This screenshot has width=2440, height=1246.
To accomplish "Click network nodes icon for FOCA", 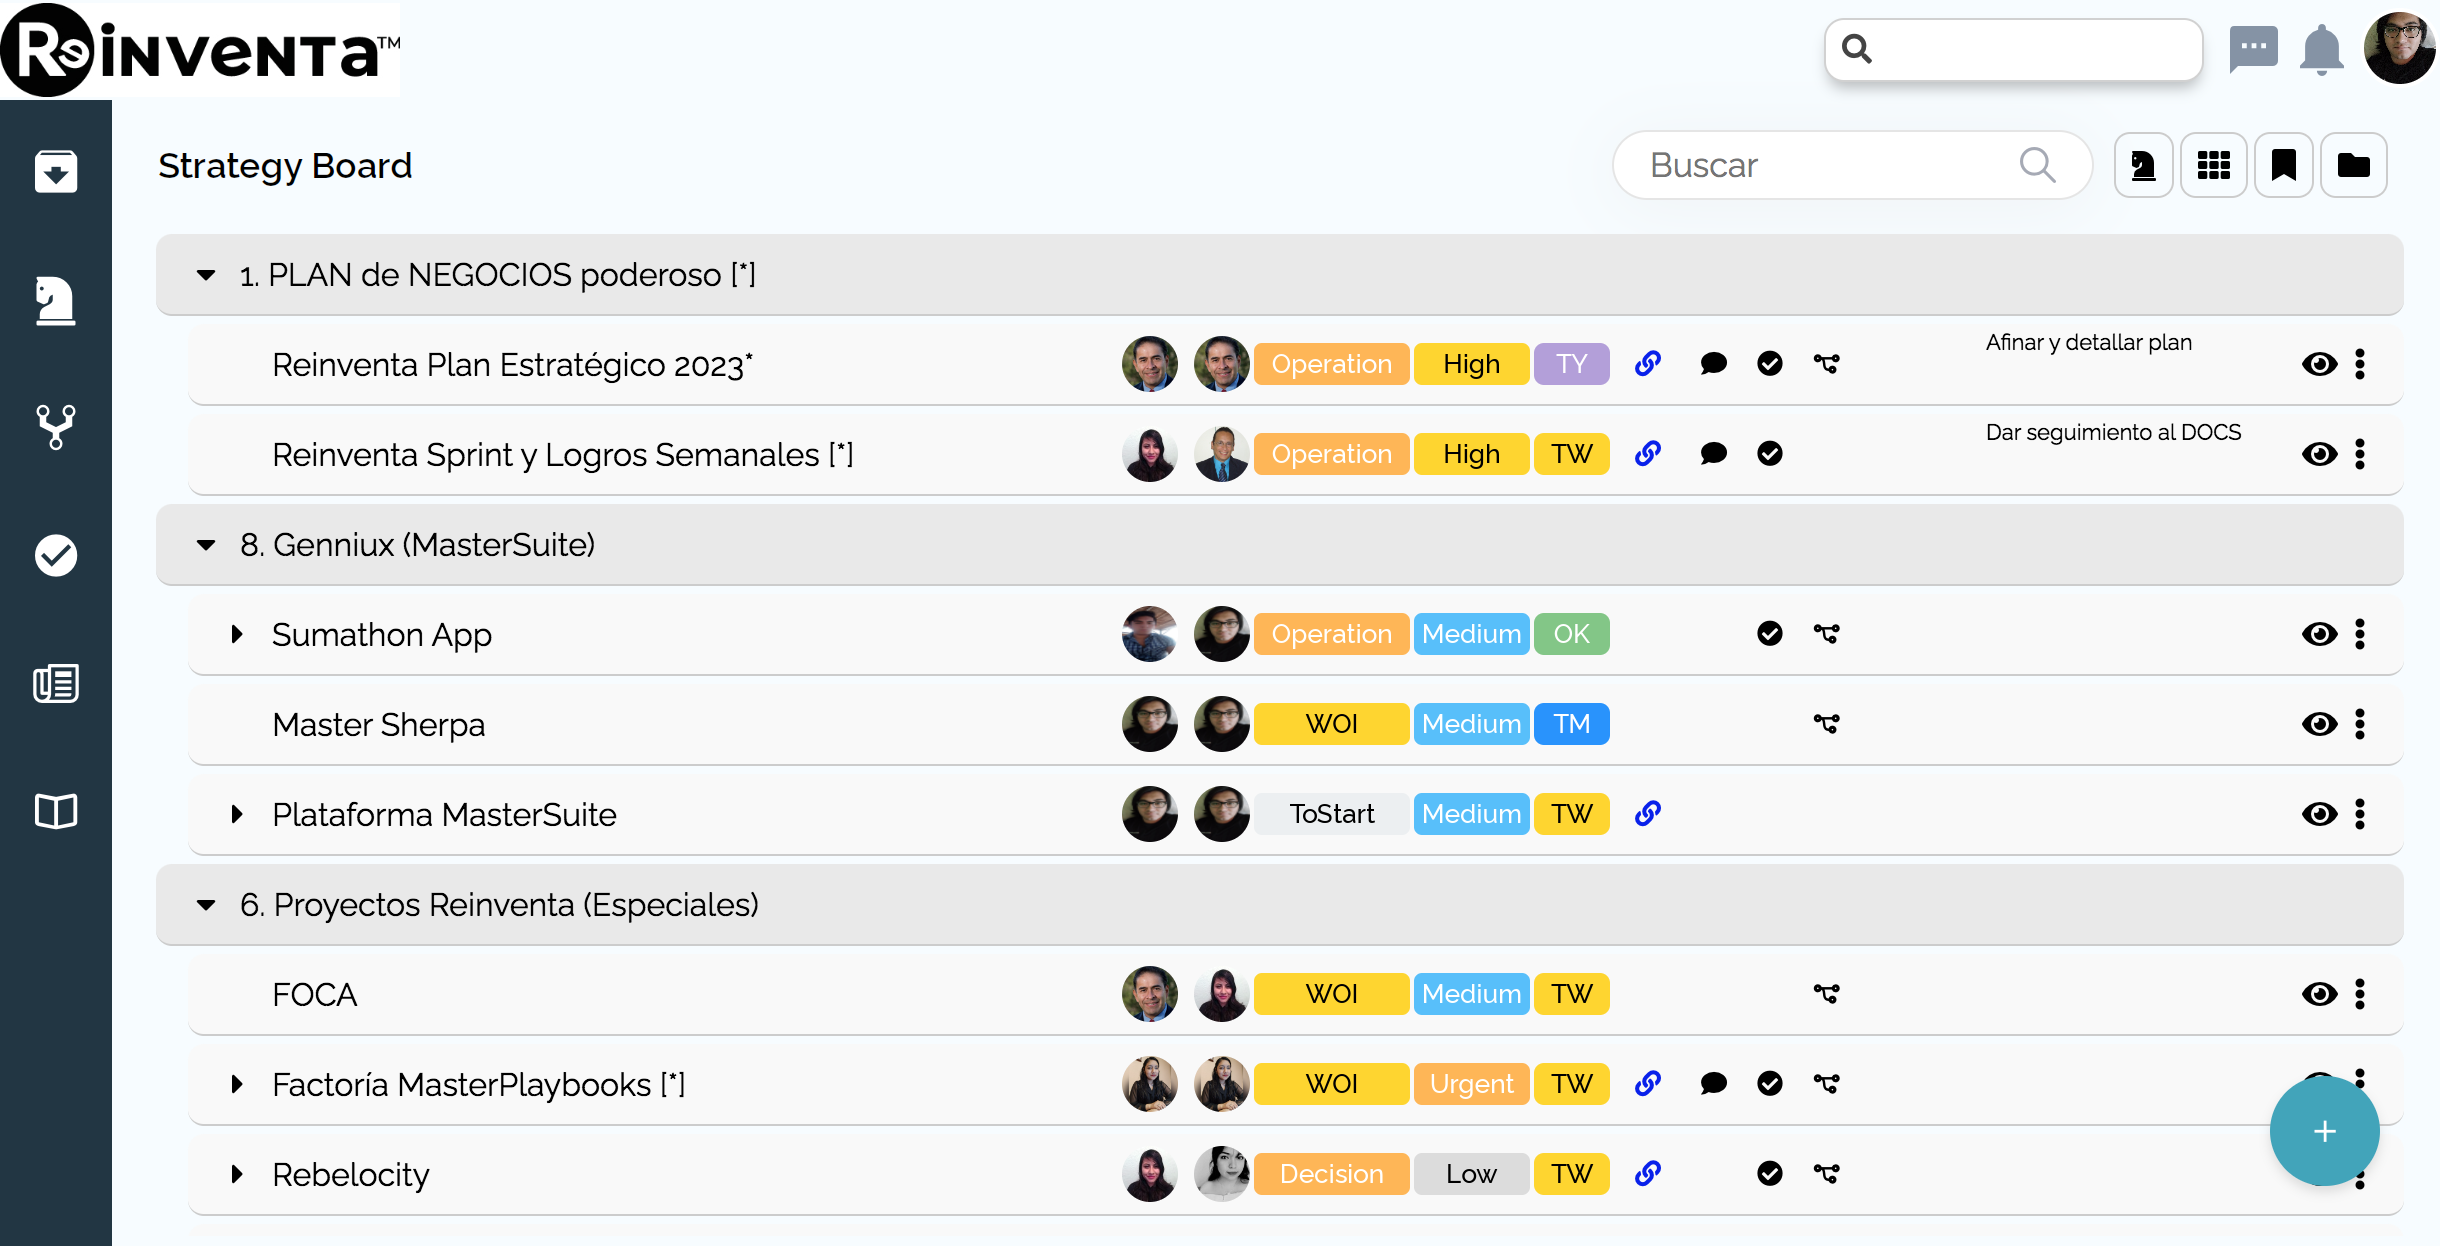I will 1826,994.
